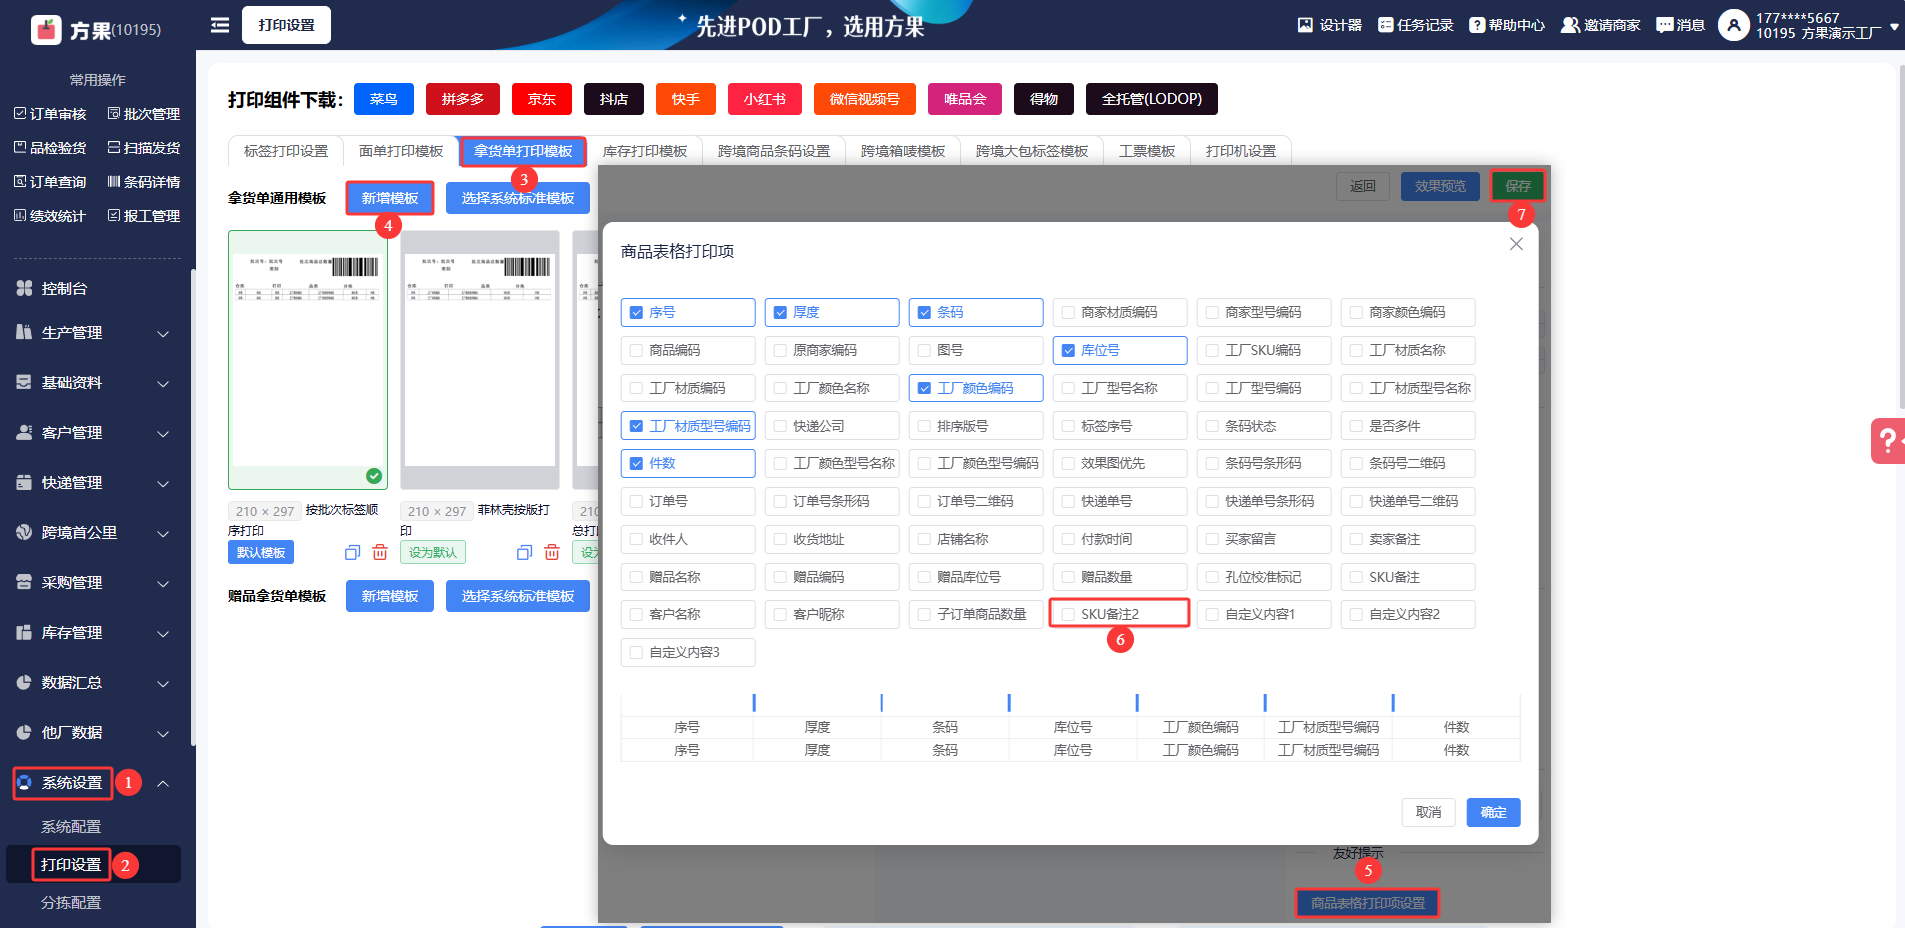1905x928 pixels.
Task: Switch to the 面单打印模板 tab
Action: 400,151
